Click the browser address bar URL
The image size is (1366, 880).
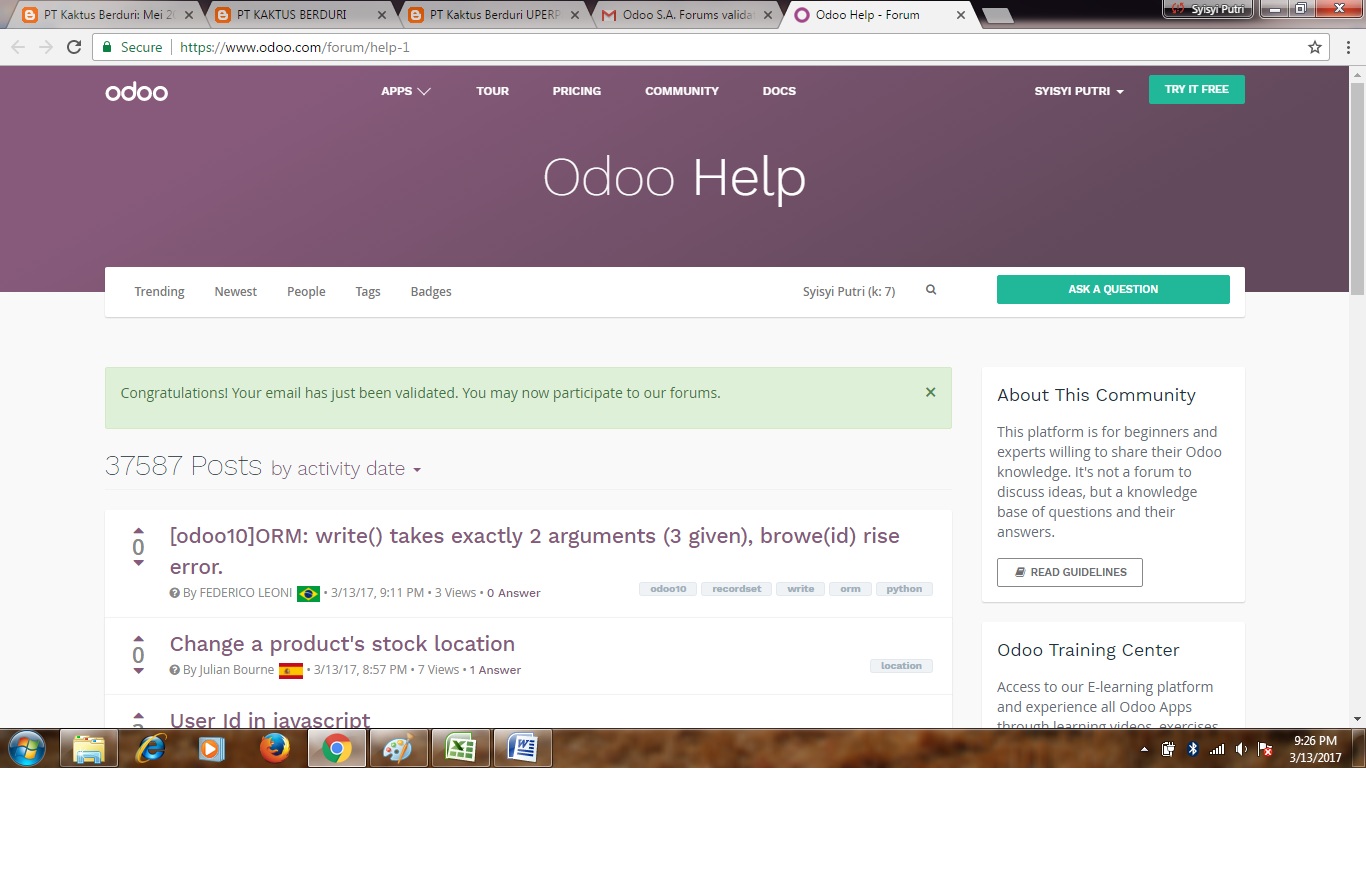coord(295,47)
